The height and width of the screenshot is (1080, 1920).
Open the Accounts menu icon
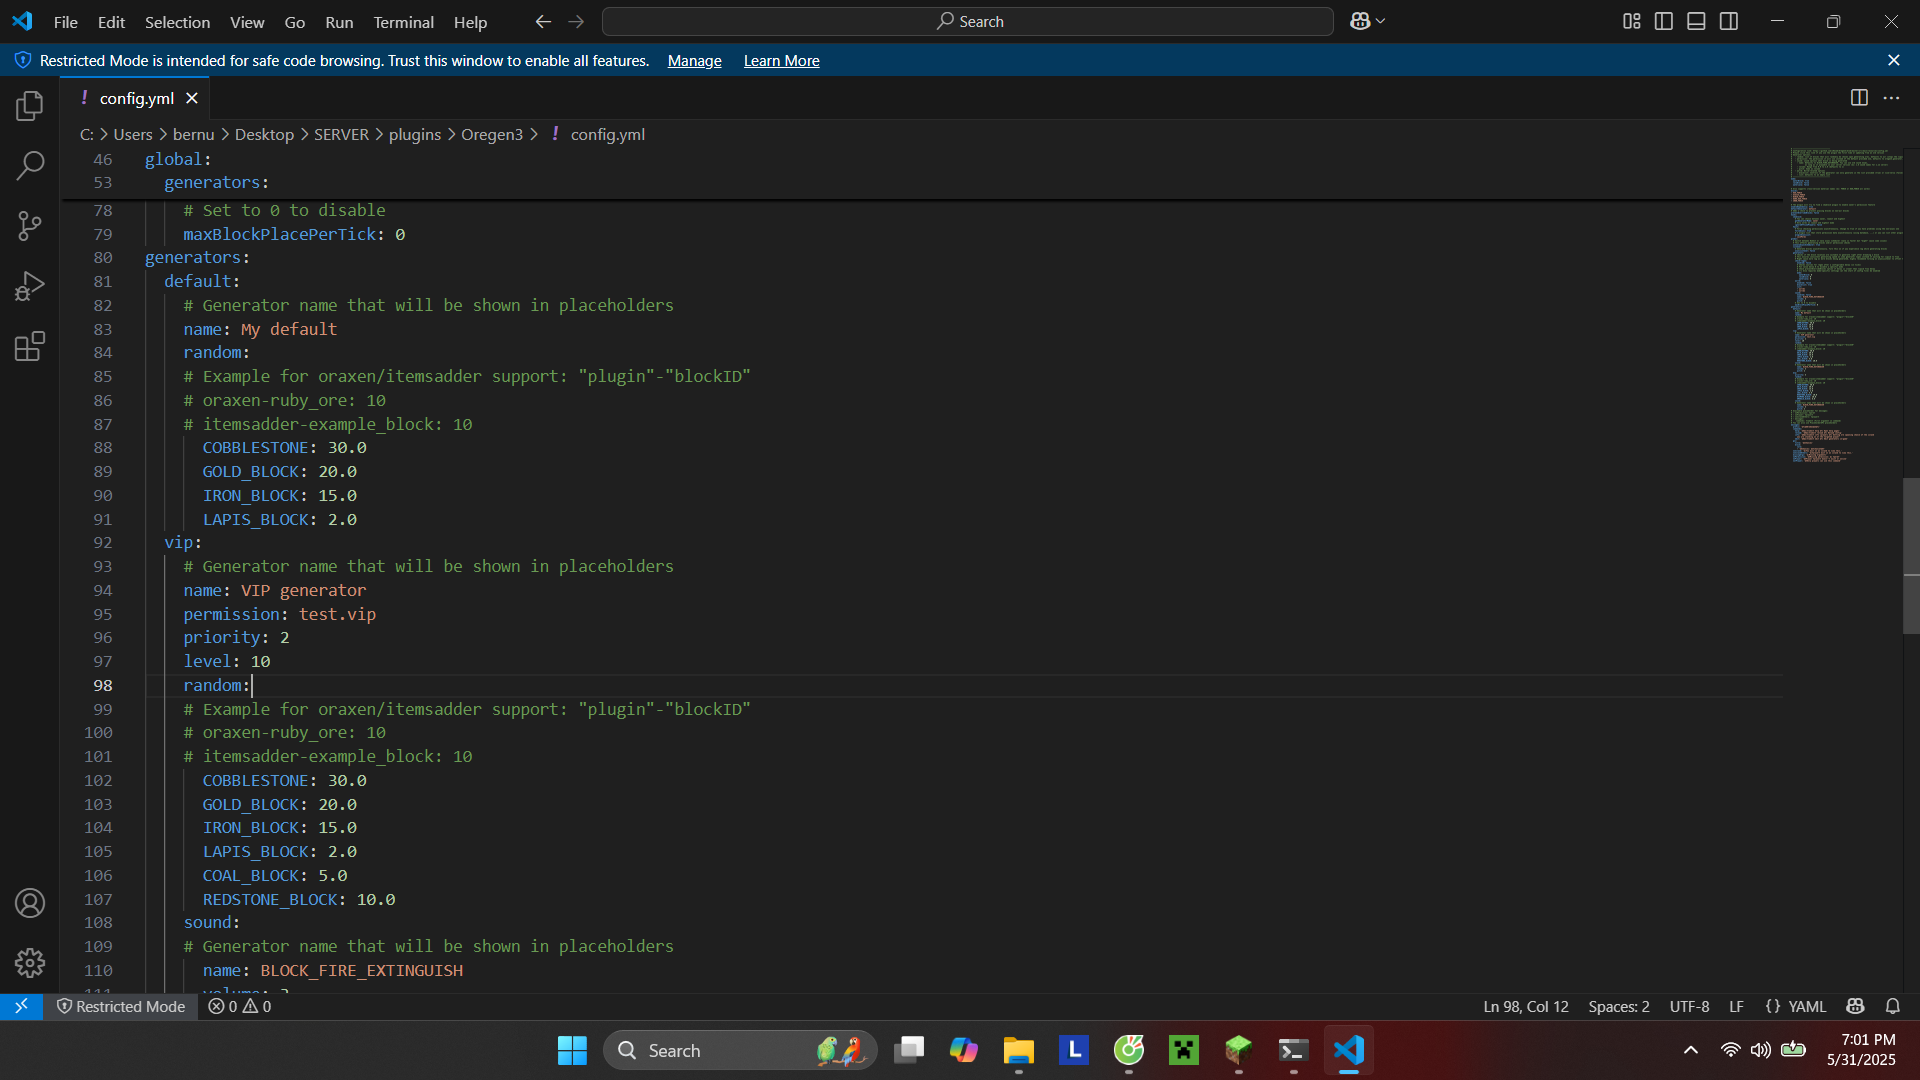pyautogui.click(x=30, y=903)
